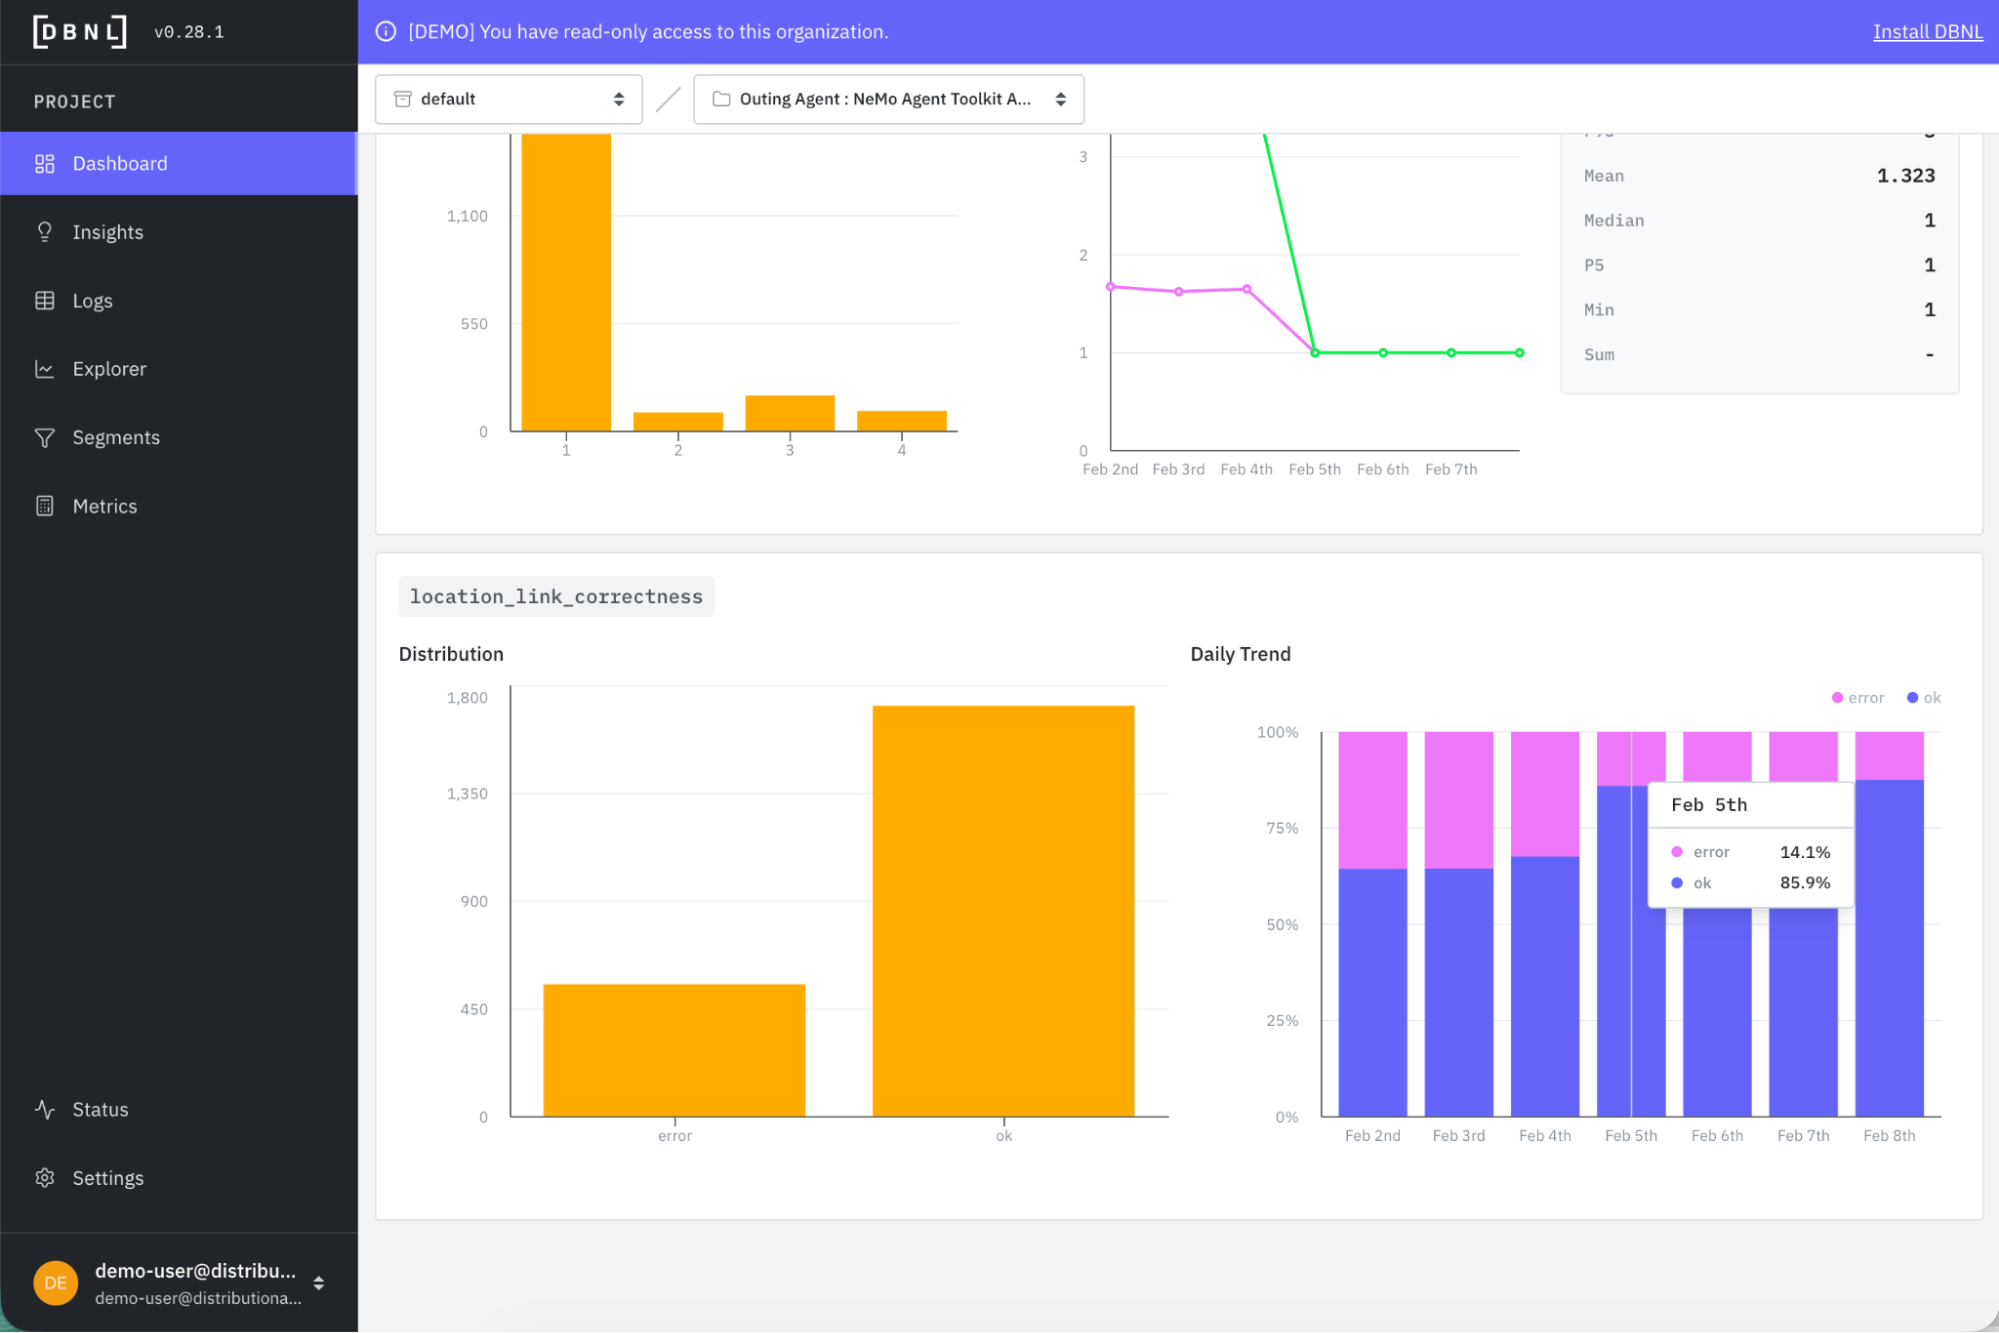This screenshot has height=1333, width=1999.
Task: Click the info icon in demo banner
Action: (386, 32)
